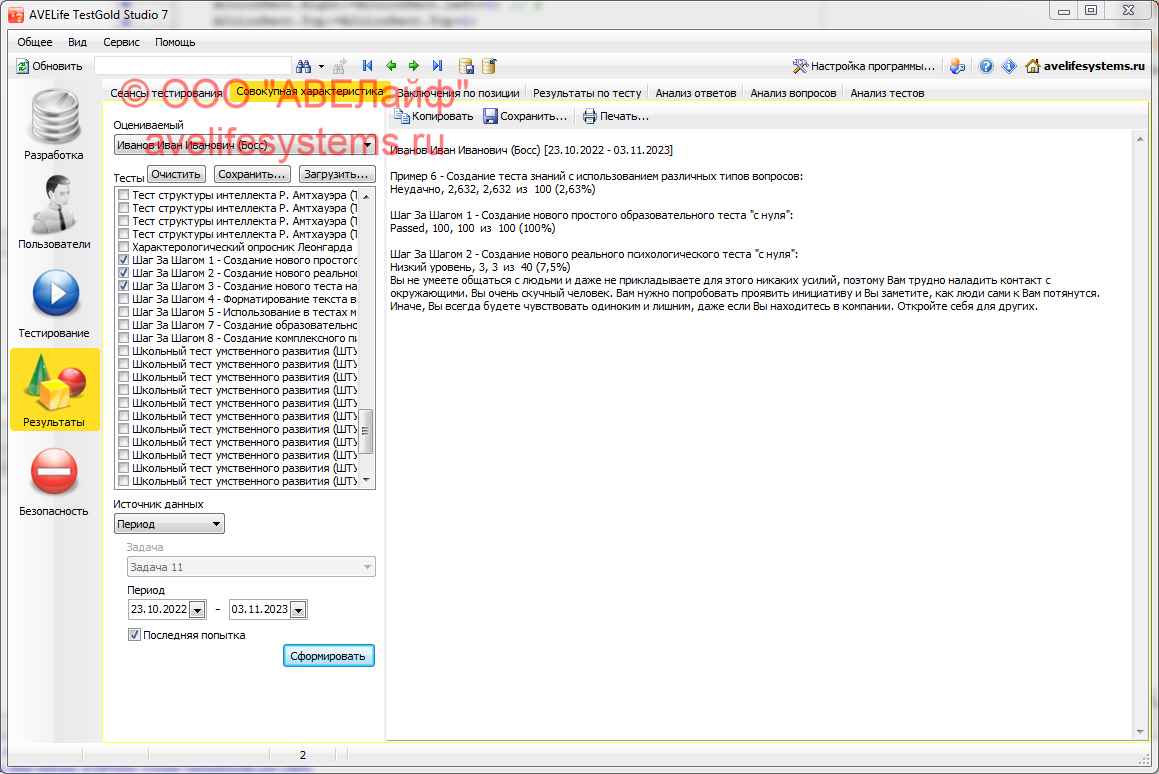The height and width of the screenshot is (774, 1159).
Task: Go to the next record with the green right arrow
Action: tap(413, 66)
